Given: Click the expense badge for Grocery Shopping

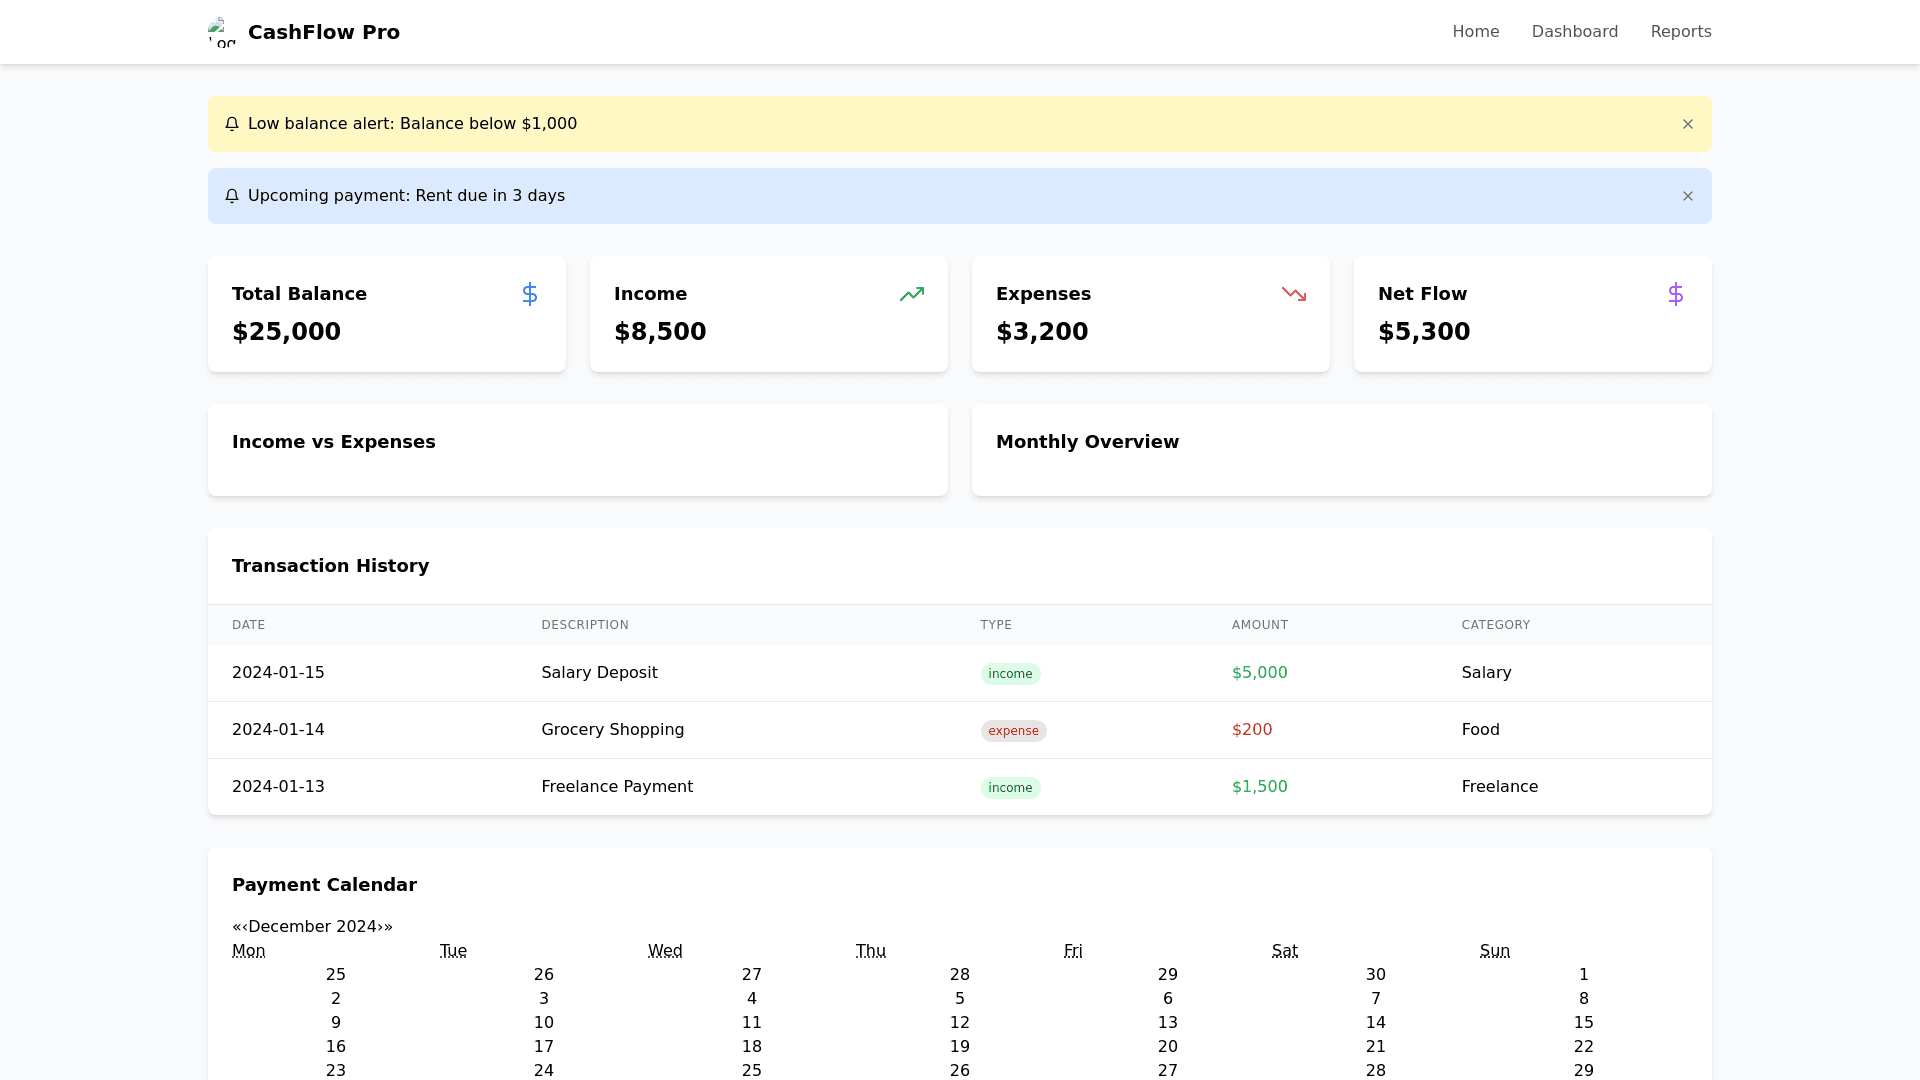Looking at the screenshot, I should 1012,731.
